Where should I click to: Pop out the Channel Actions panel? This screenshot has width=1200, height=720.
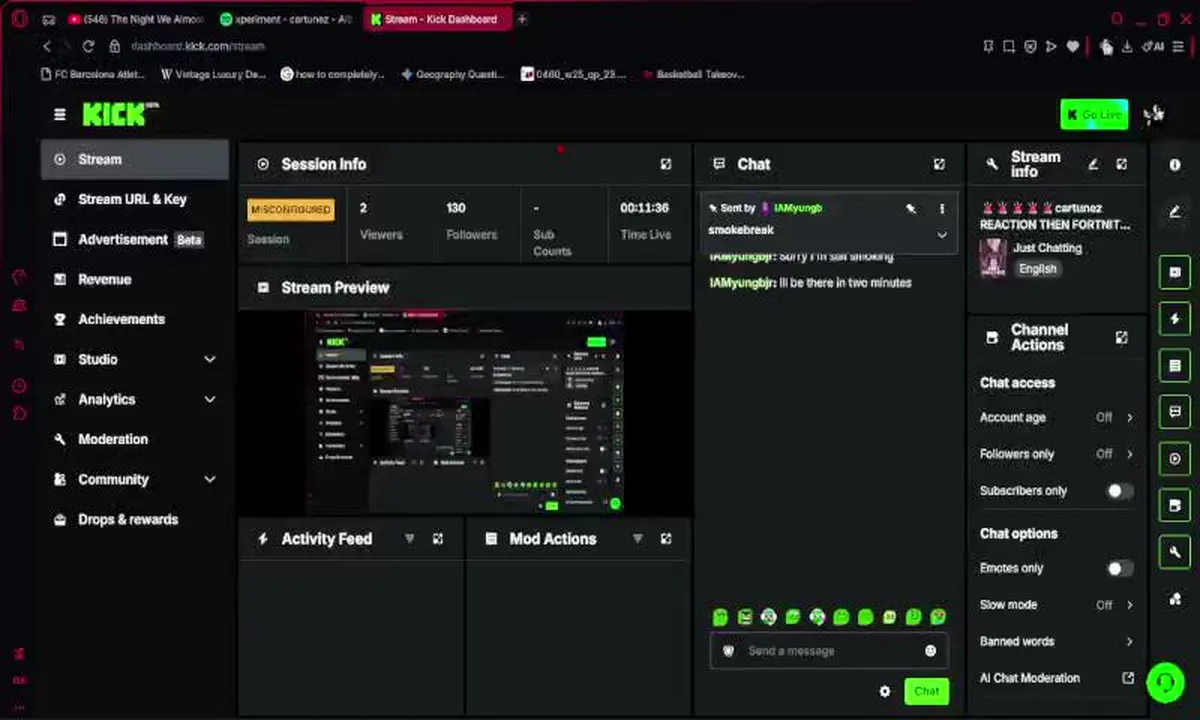tap(1122, 338)
